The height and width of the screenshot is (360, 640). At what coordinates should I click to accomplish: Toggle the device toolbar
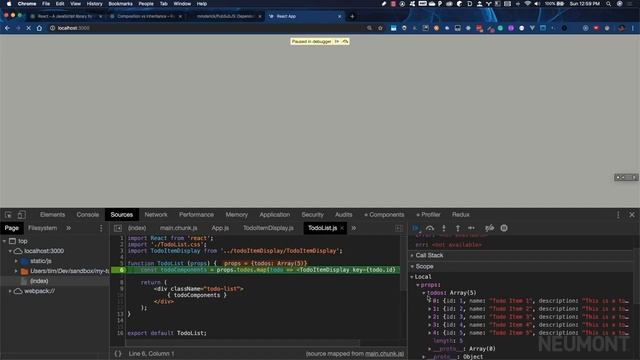point(21,215)
